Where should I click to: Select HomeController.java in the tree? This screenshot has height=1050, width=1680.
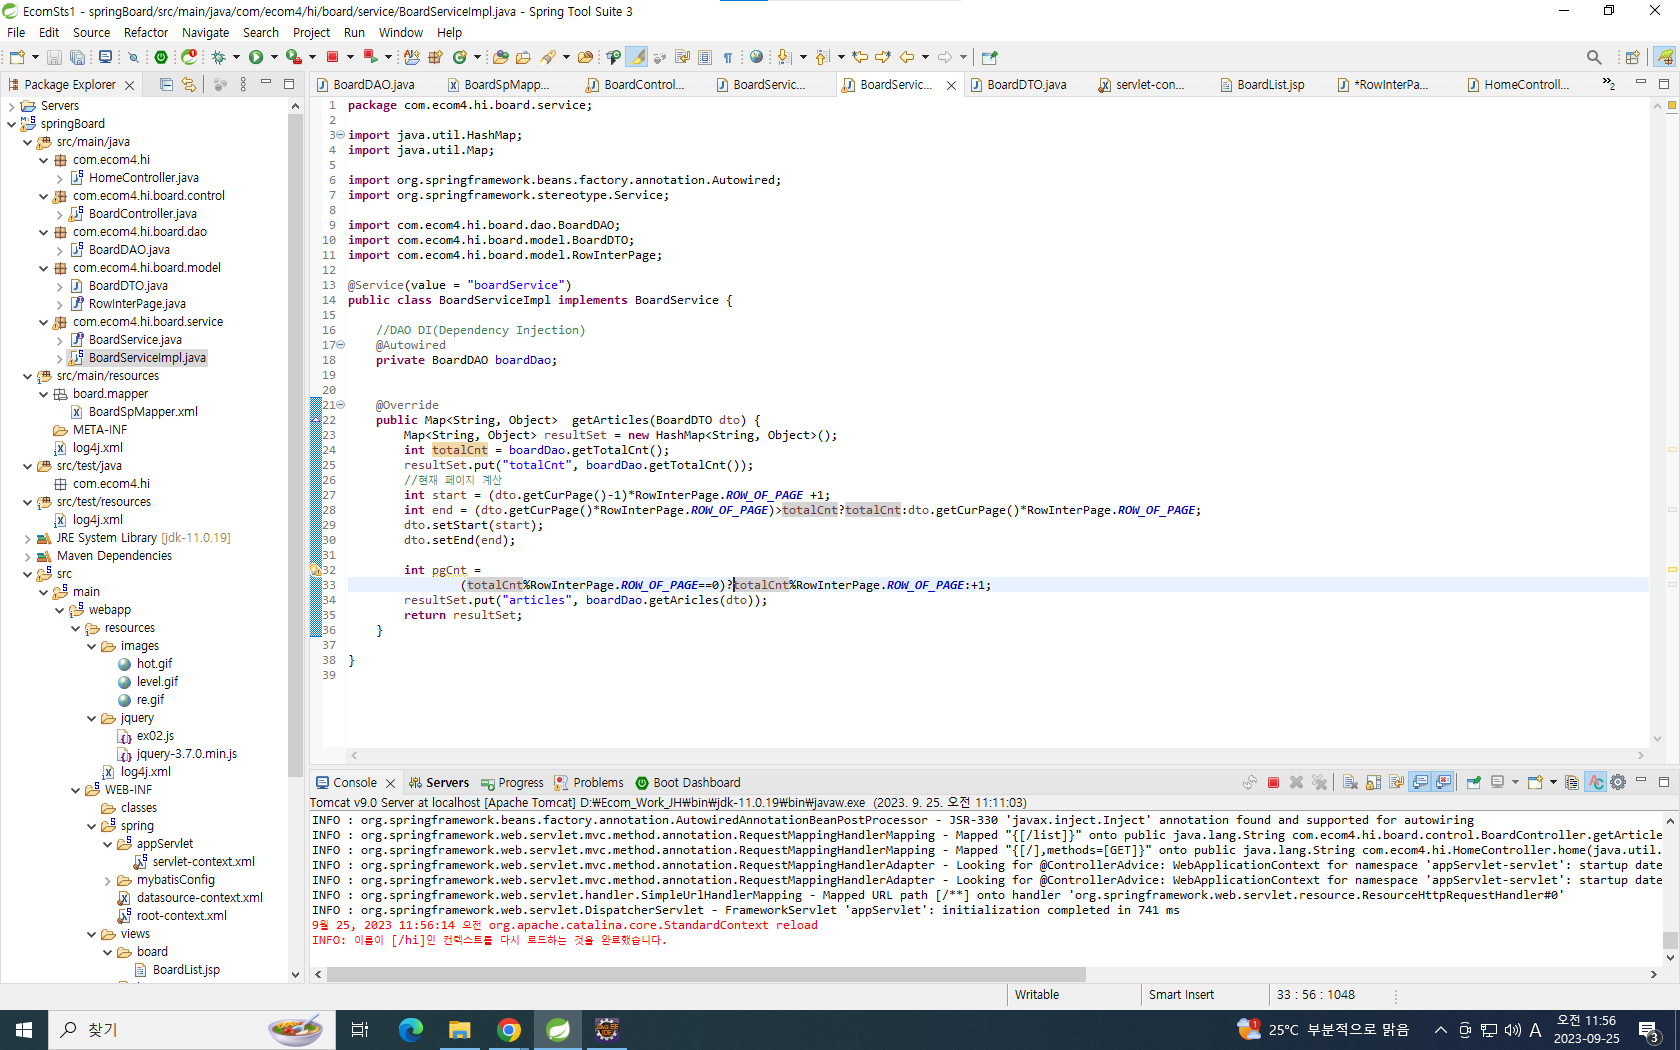(x=143, y=178)
